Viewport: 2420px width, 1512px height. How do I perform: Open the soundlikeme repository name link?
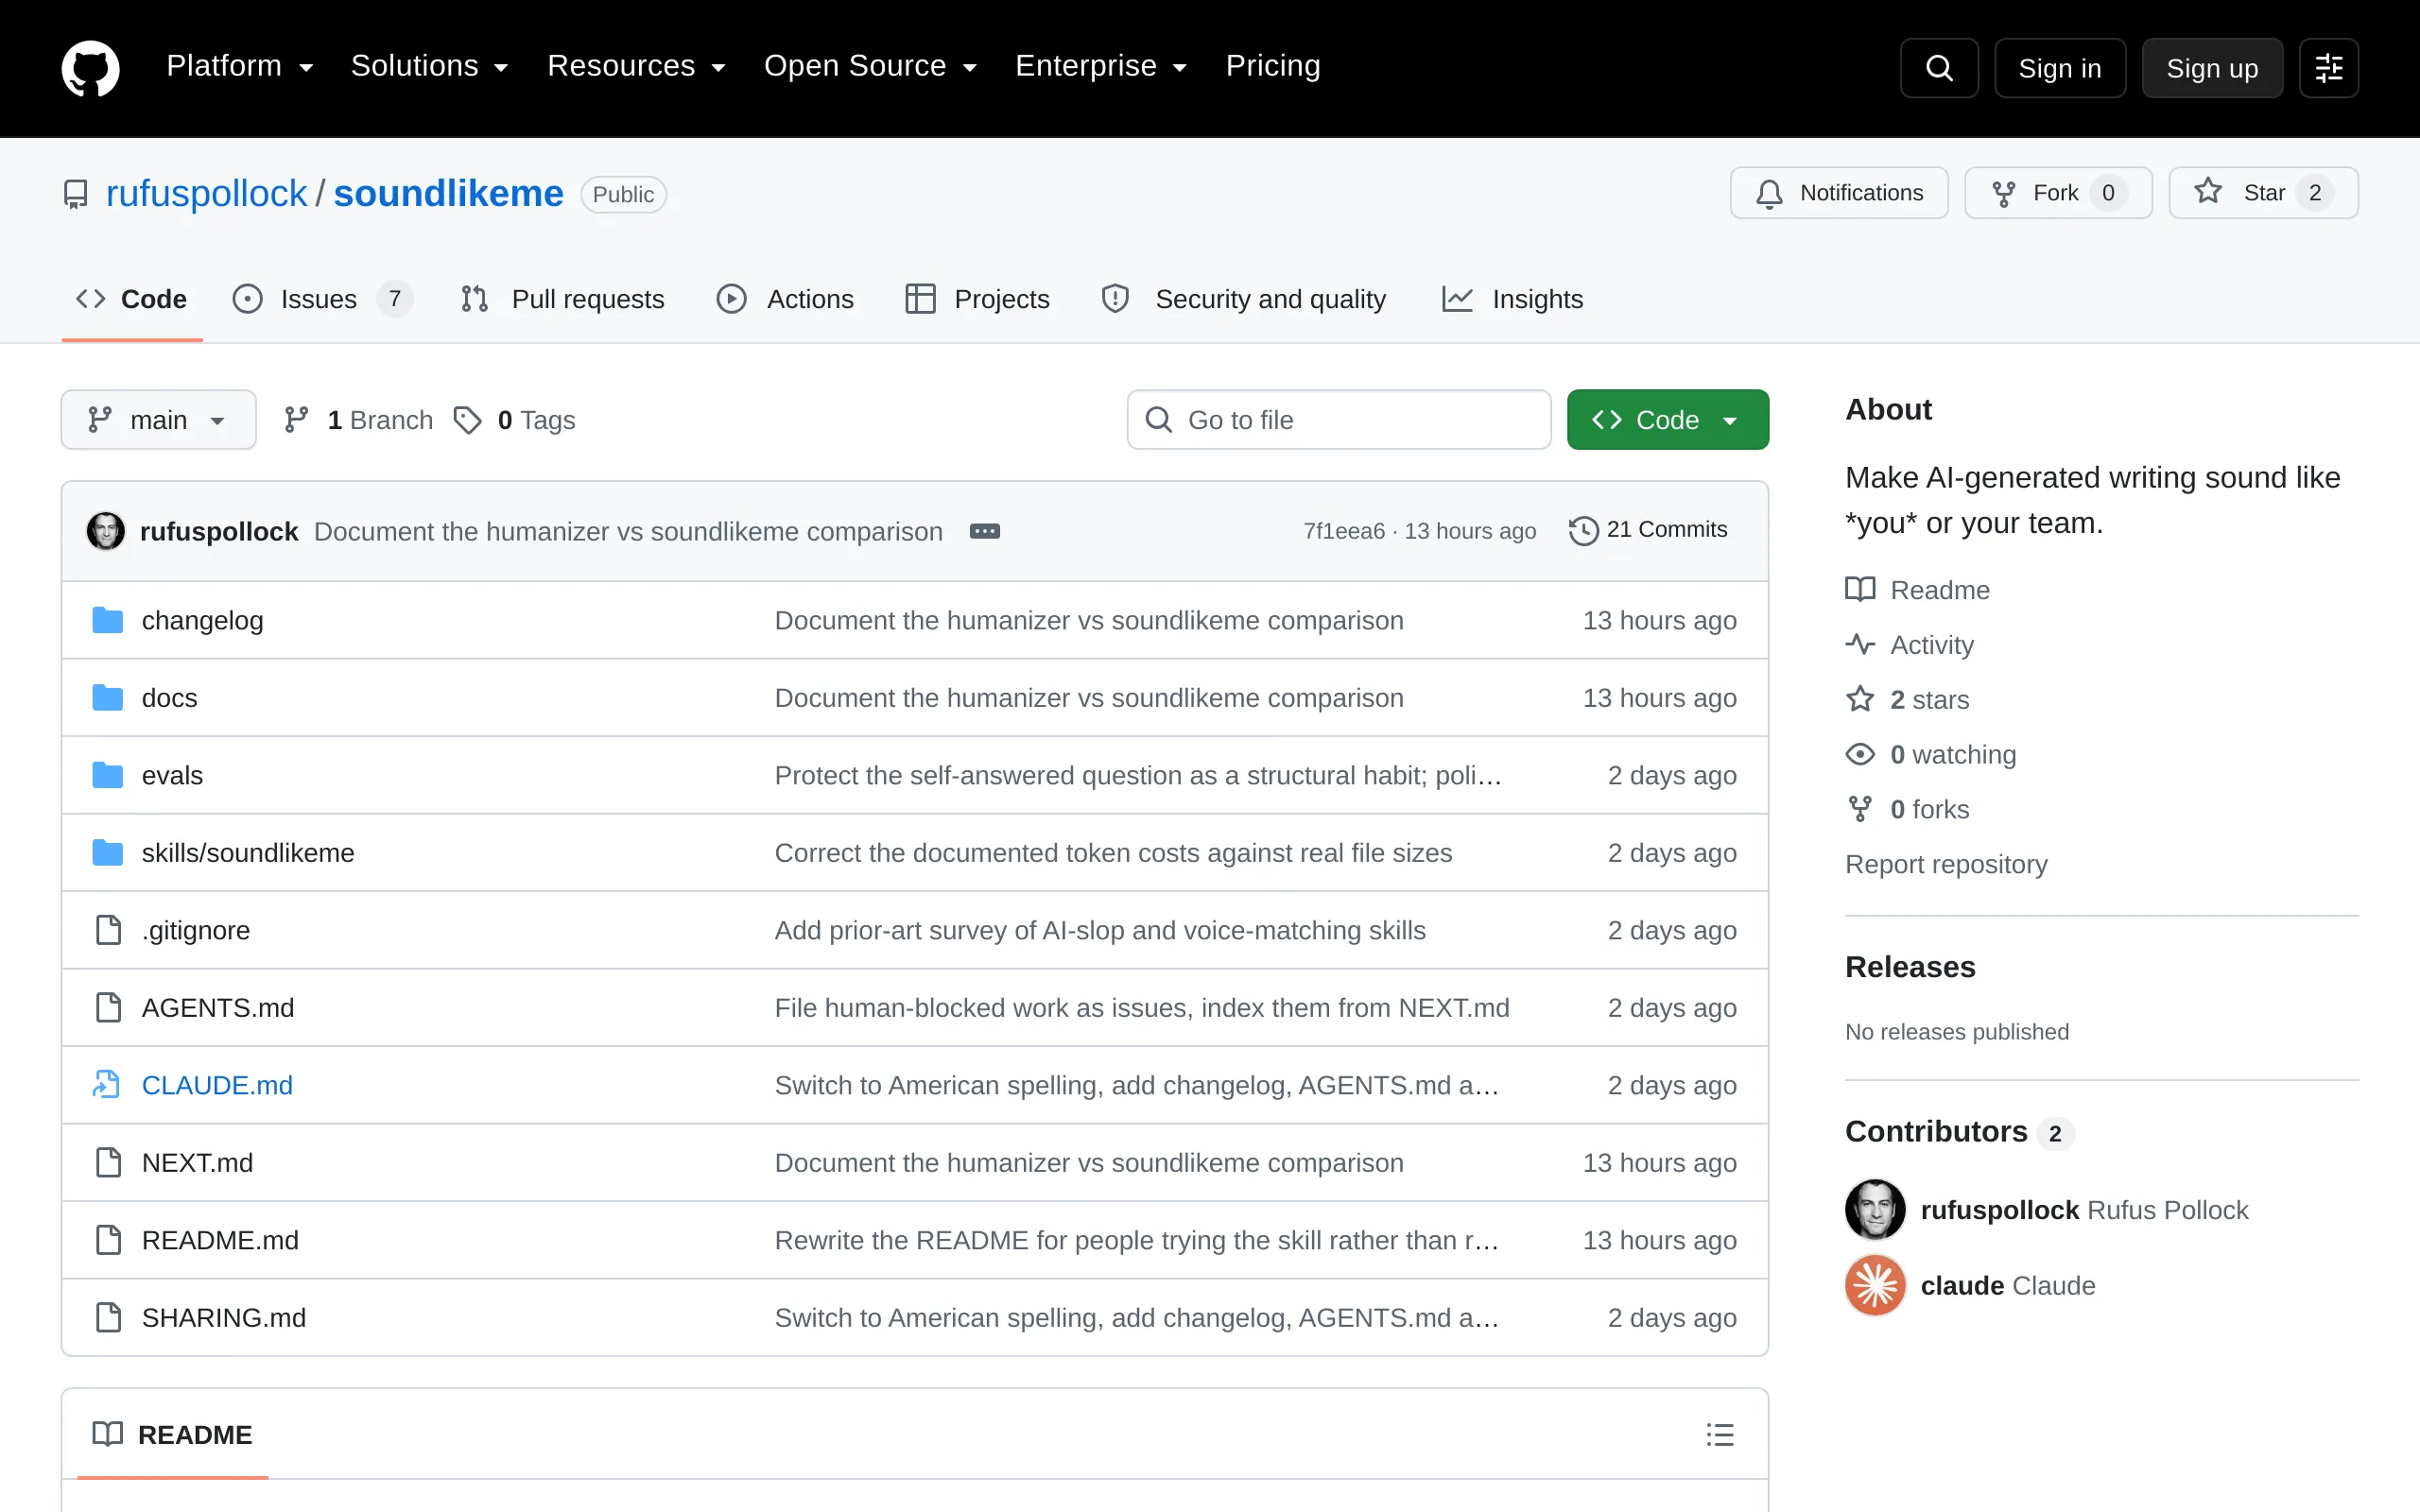tap(448, 193)
